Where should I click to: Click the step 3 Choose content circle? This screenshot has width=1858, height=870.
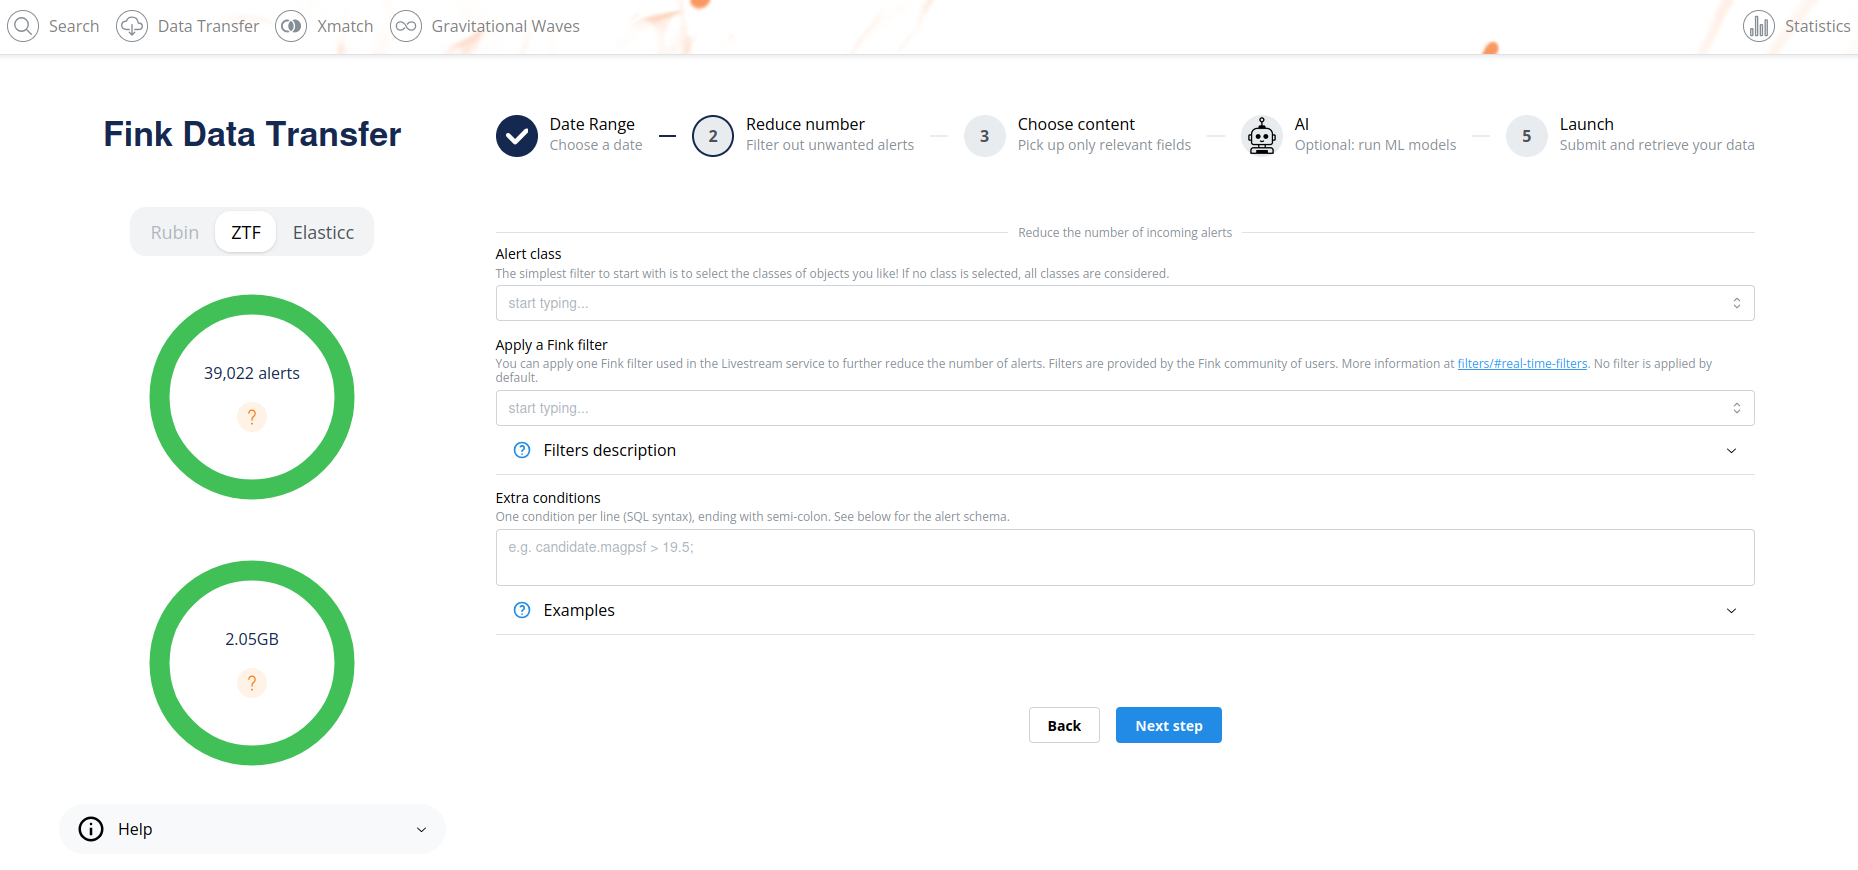[985, 136]
